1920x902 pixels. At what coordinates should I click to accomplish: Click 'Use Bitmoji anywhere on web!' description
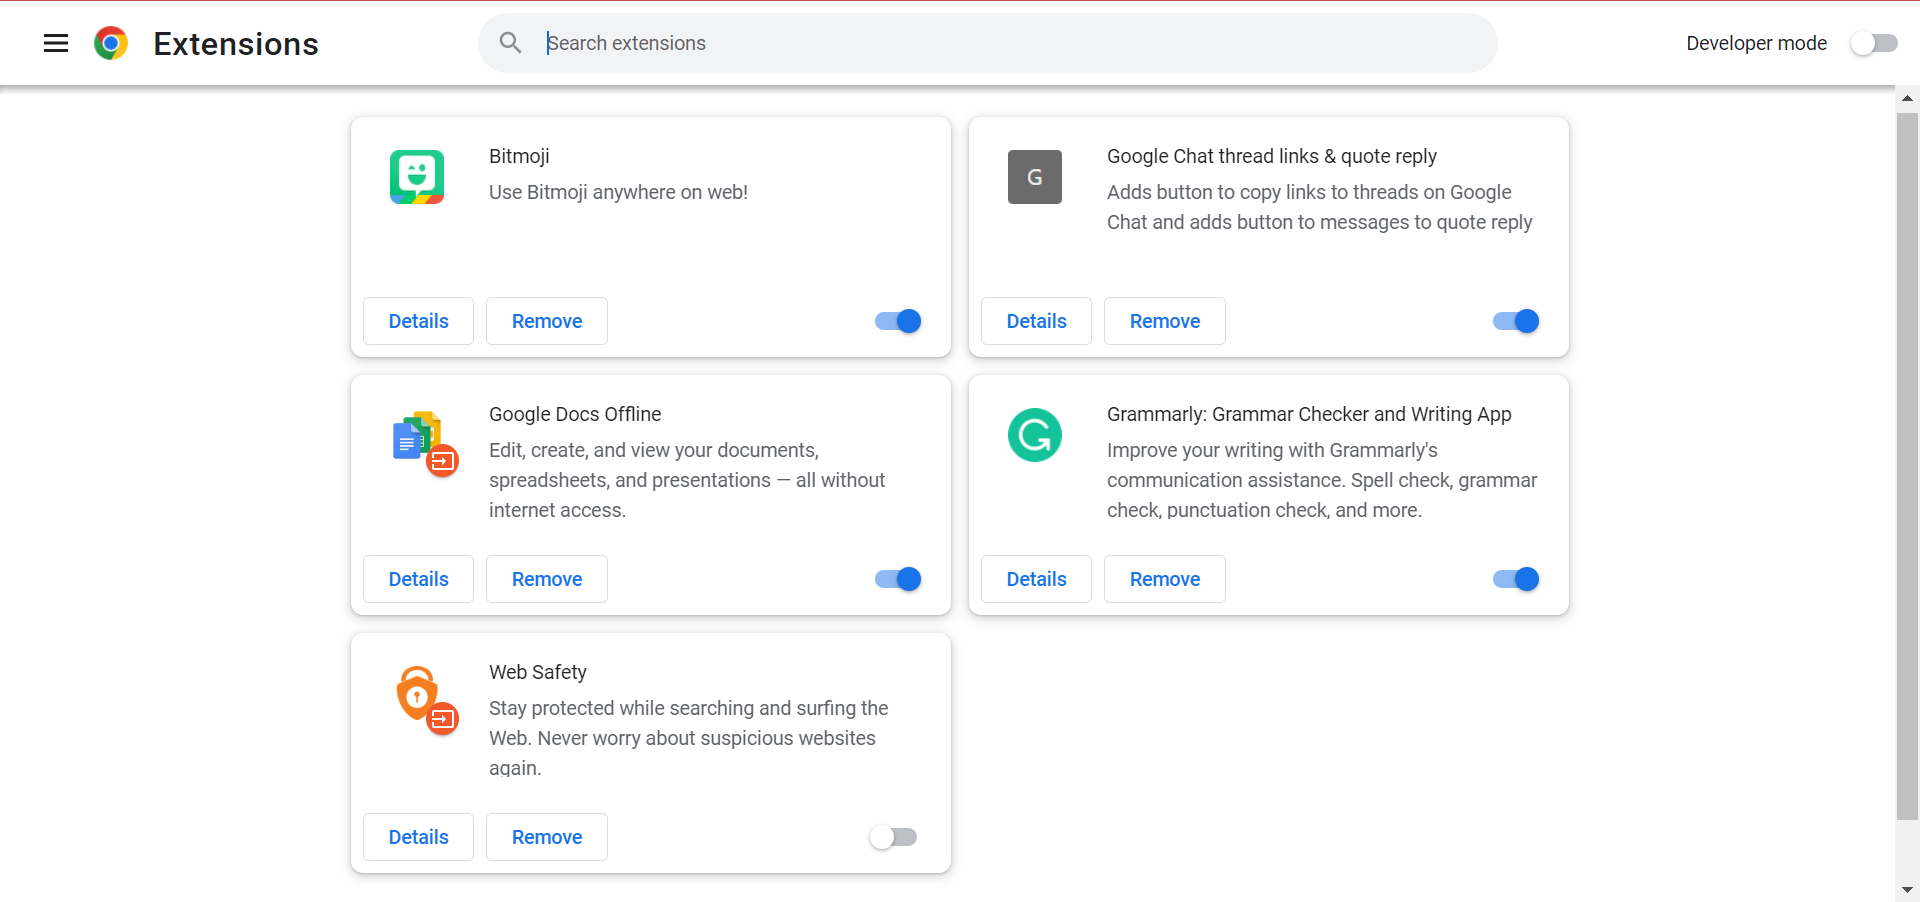point(618,192)
